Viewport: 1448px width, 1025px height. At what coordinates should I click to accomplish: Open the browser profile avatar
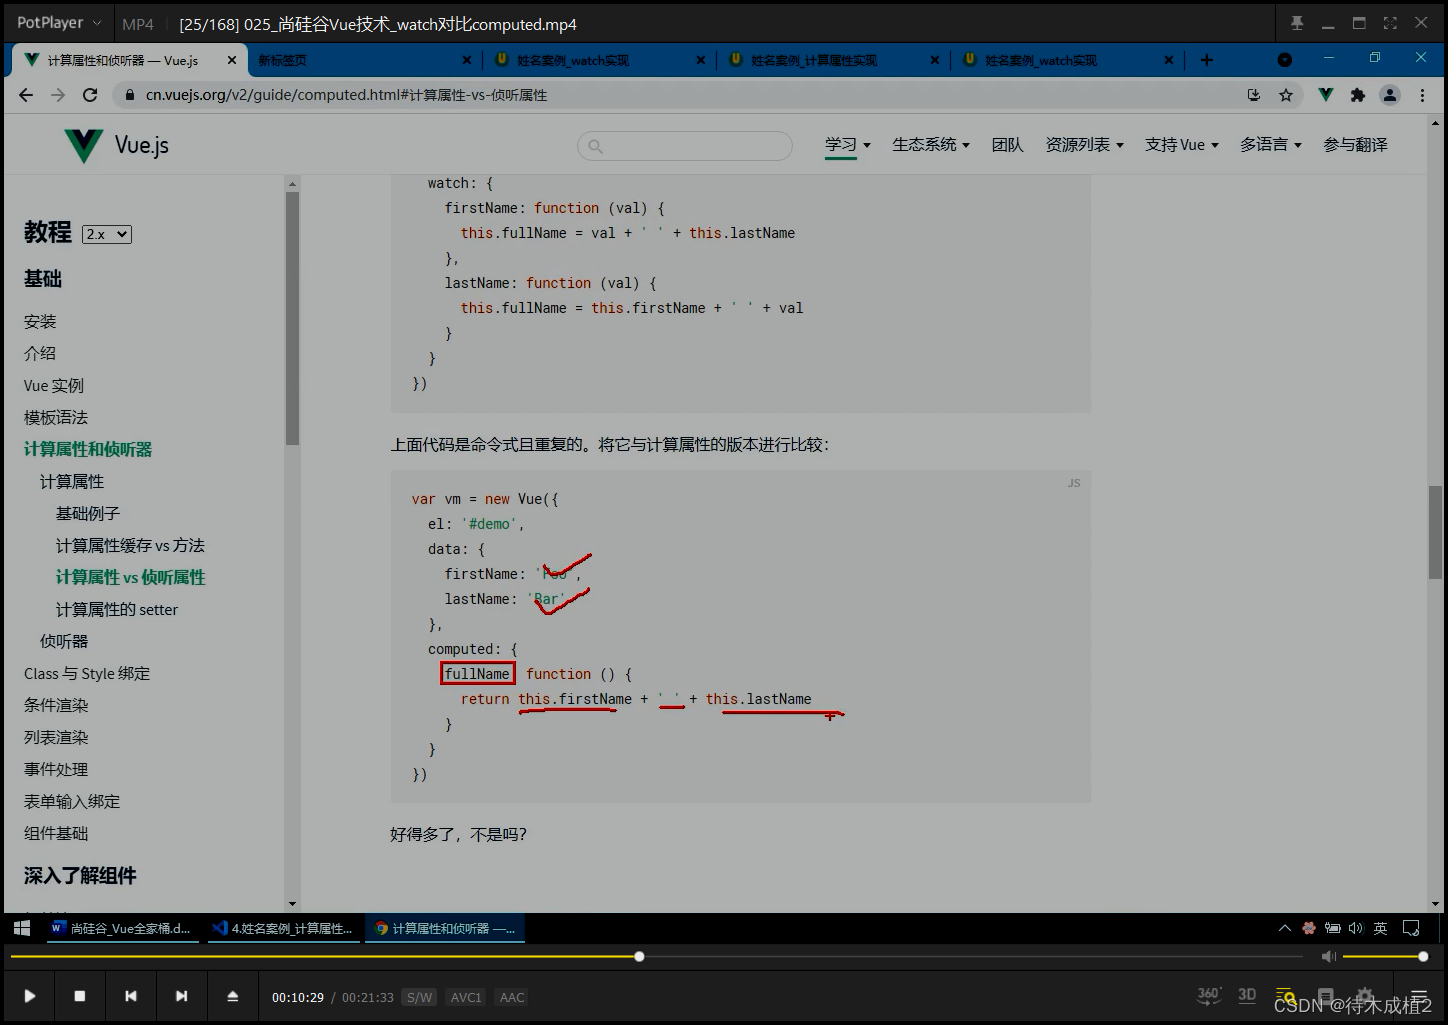point(1390,95)
